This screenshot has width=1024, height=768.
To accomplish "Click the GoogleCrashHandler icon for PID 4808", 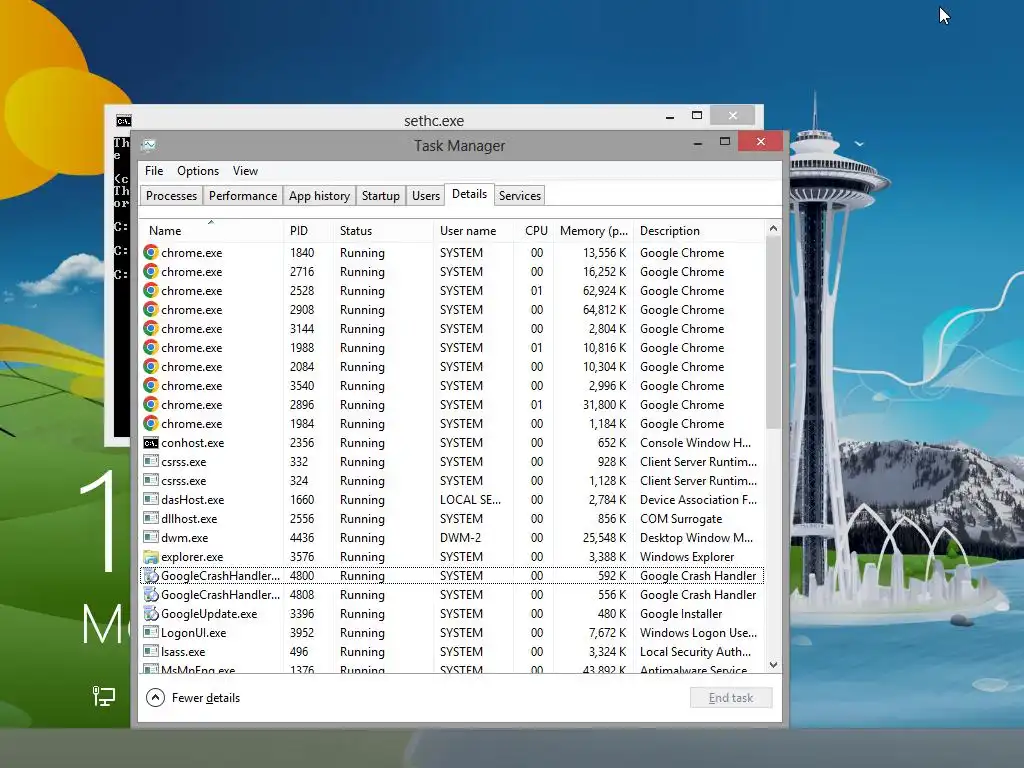I will tap(151, 594).
